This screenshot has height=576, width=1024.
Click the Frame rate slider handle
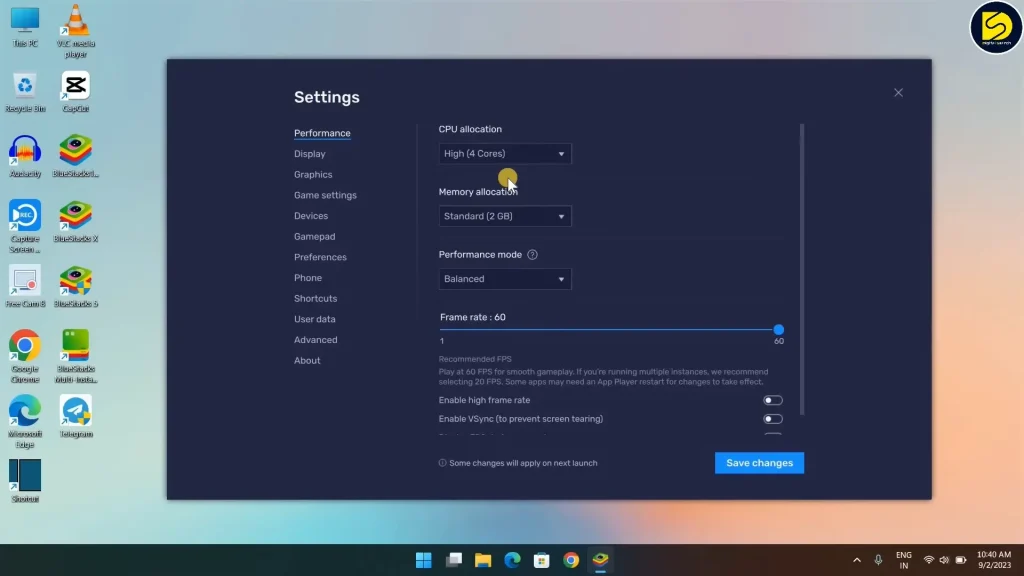pos(778,330)
